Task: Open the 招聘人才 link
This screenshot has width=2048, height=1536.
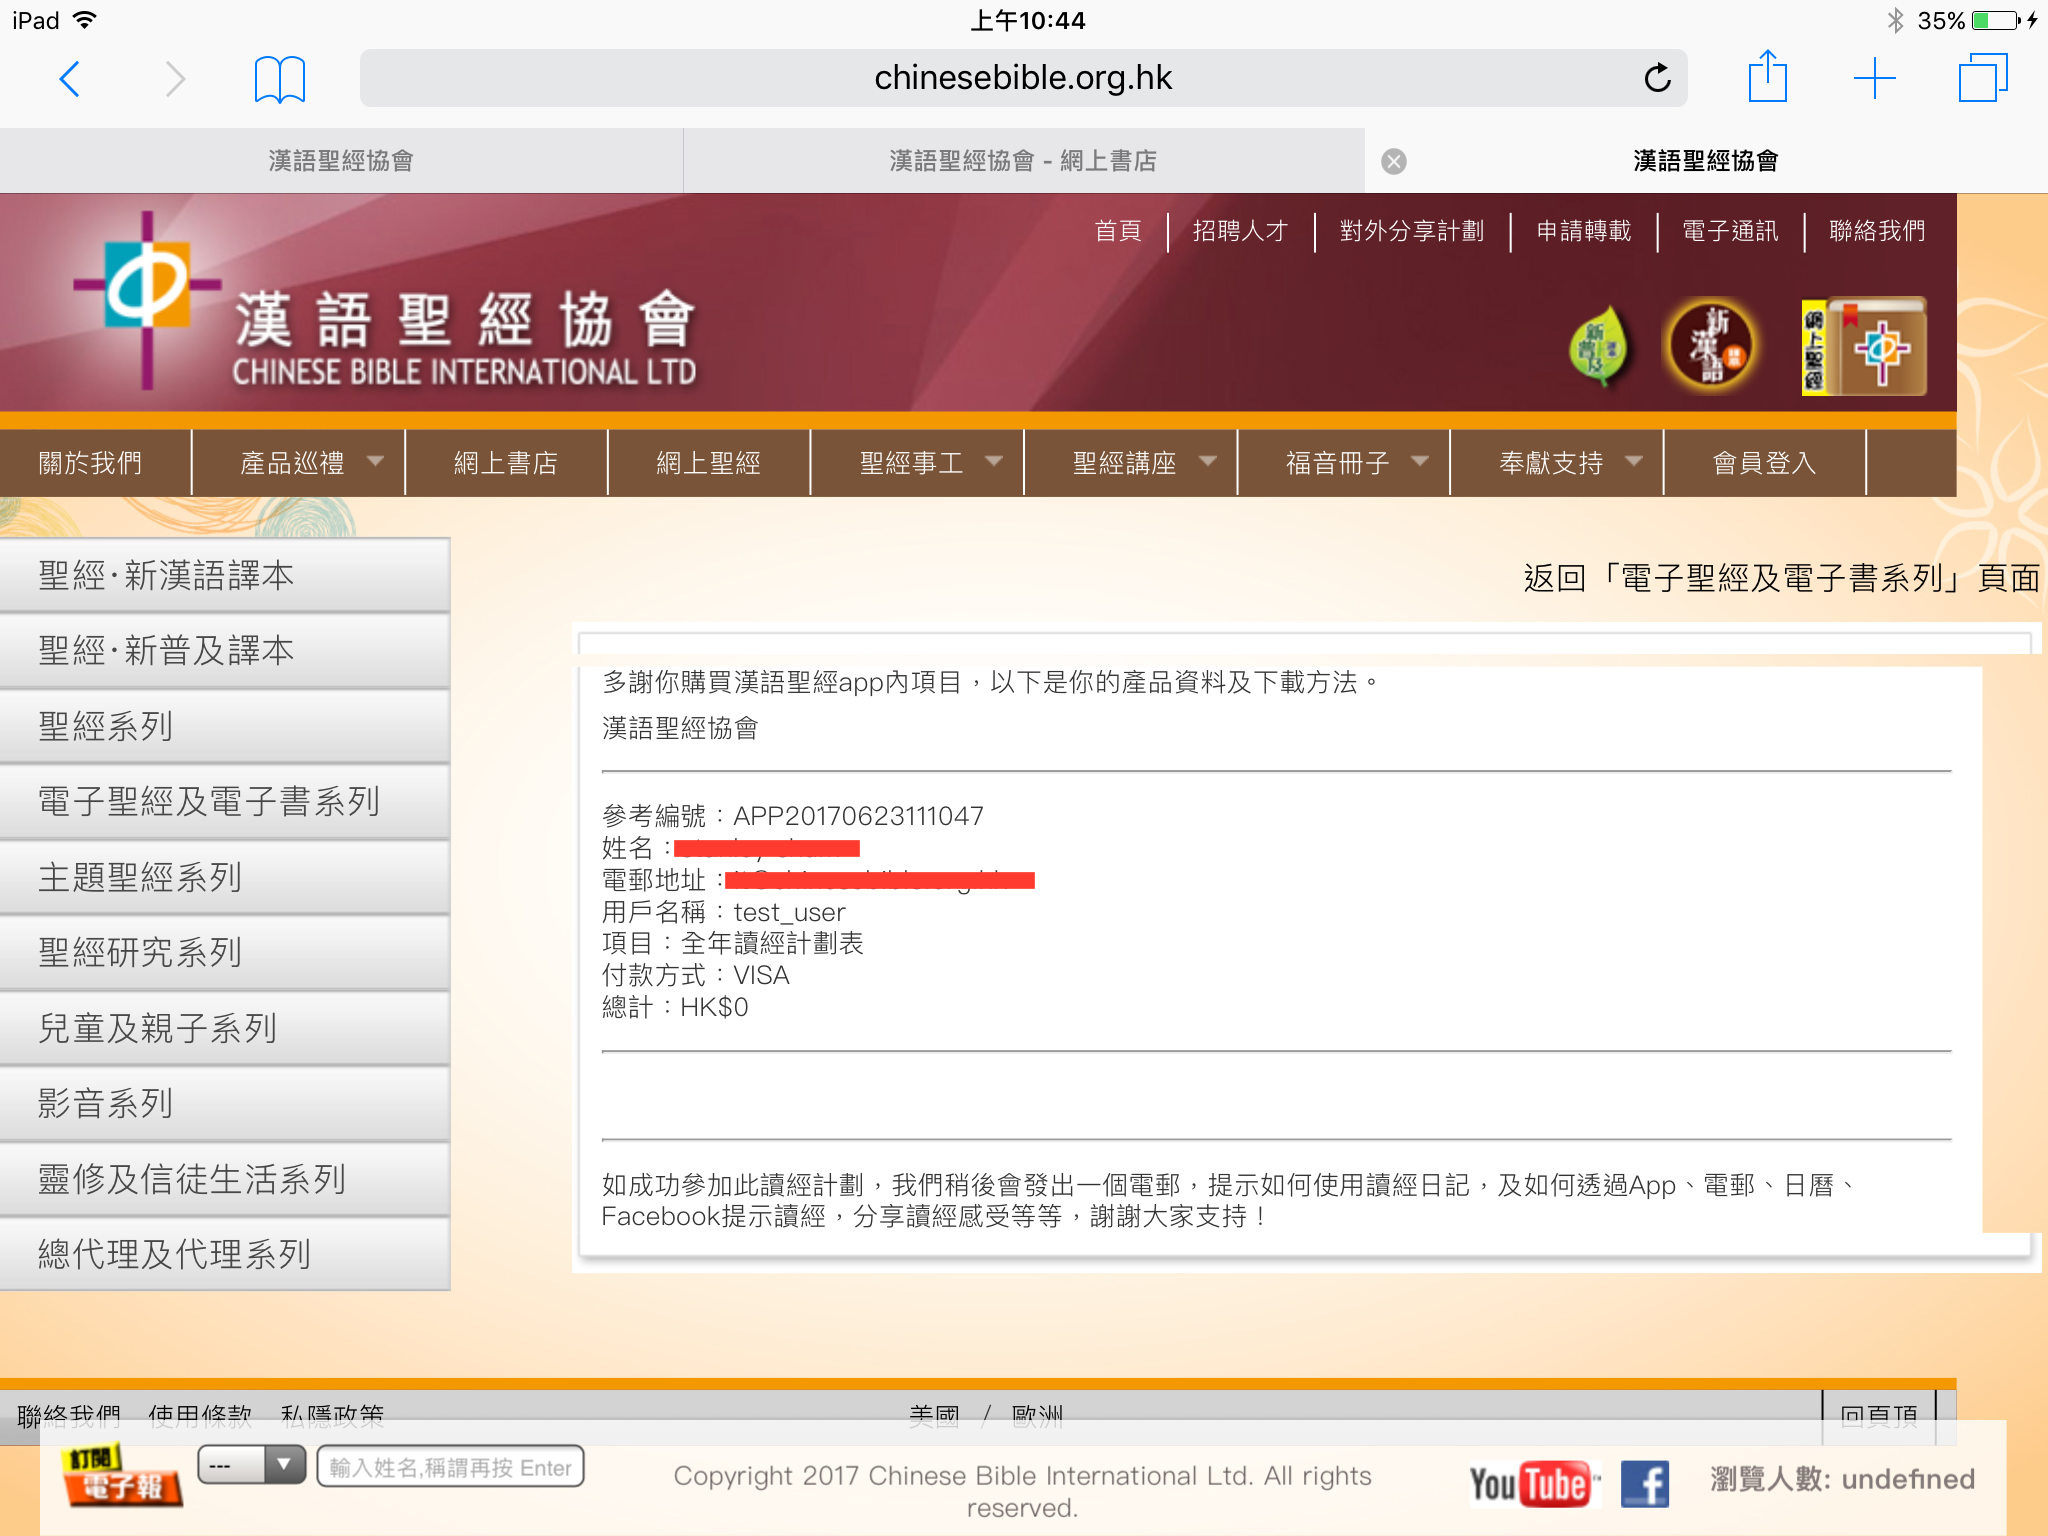Action: (1240, 231)
